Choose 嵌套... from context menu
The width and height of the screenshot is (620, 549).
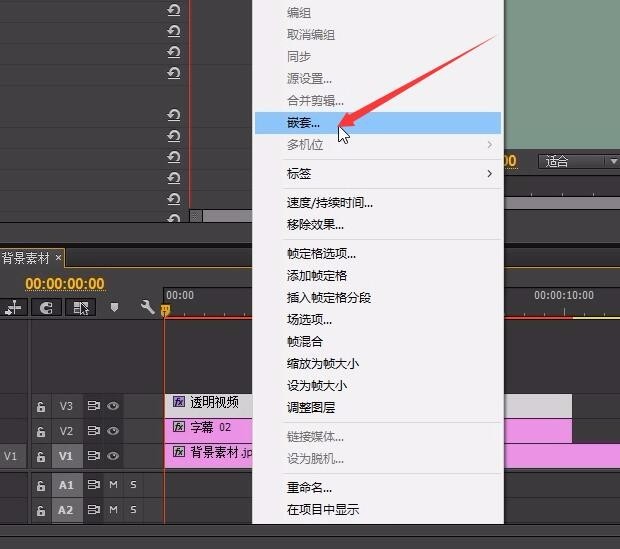tap(378, 123)
